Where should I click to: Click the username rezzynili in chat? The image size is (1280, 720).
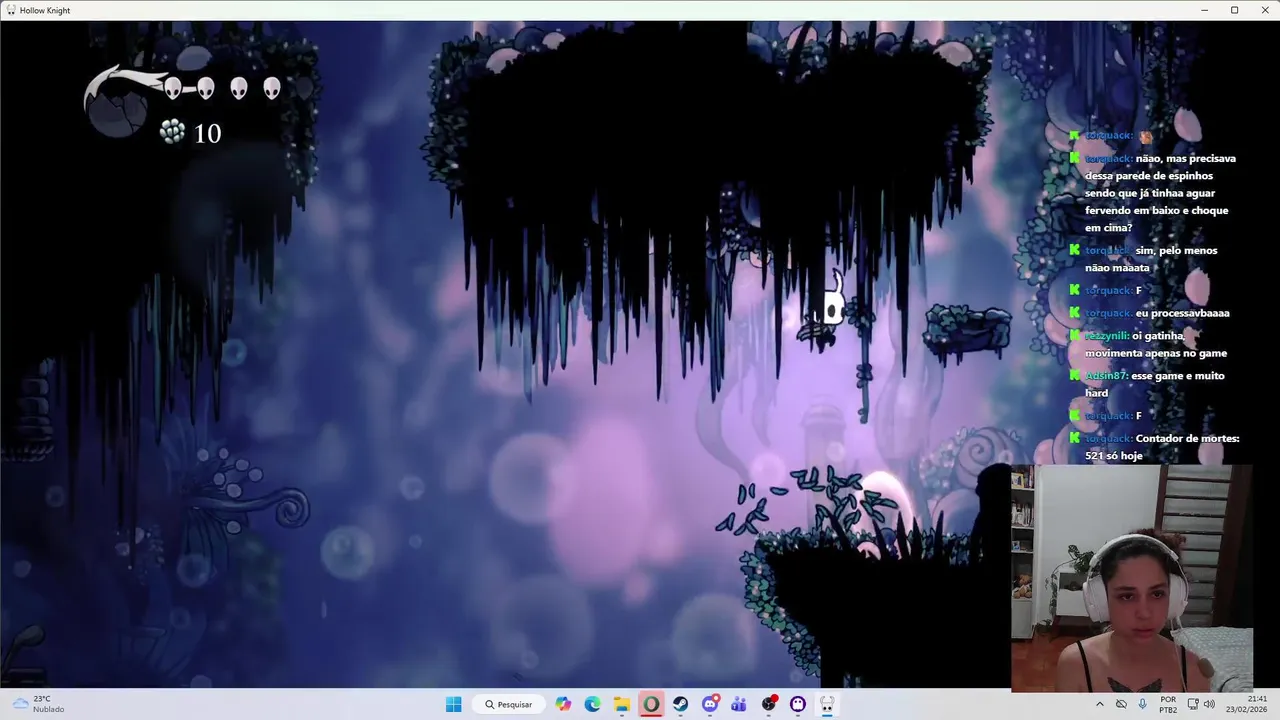pos(1107,336)
